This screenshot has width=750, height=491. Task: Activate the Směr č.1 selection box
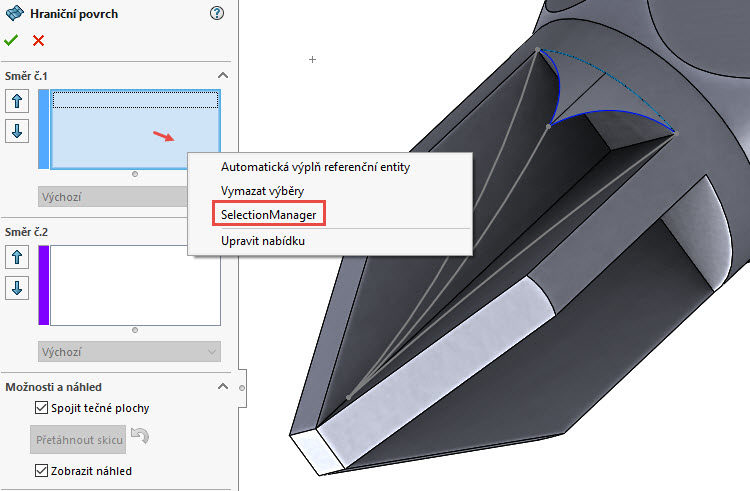click(x=135, y=129)
